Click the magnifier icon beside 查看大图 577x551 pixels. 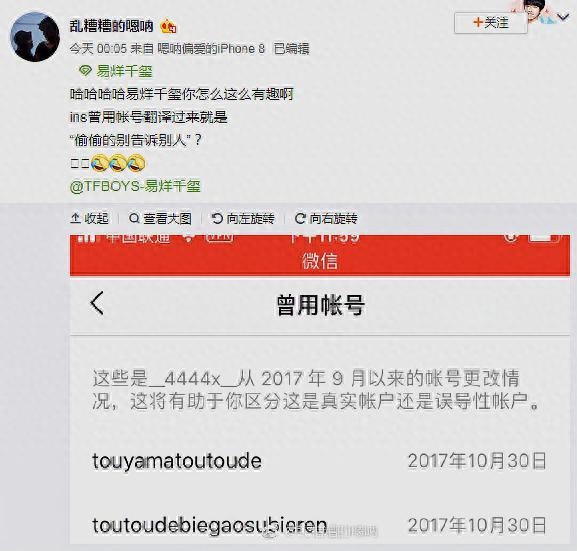click(134, 219)
